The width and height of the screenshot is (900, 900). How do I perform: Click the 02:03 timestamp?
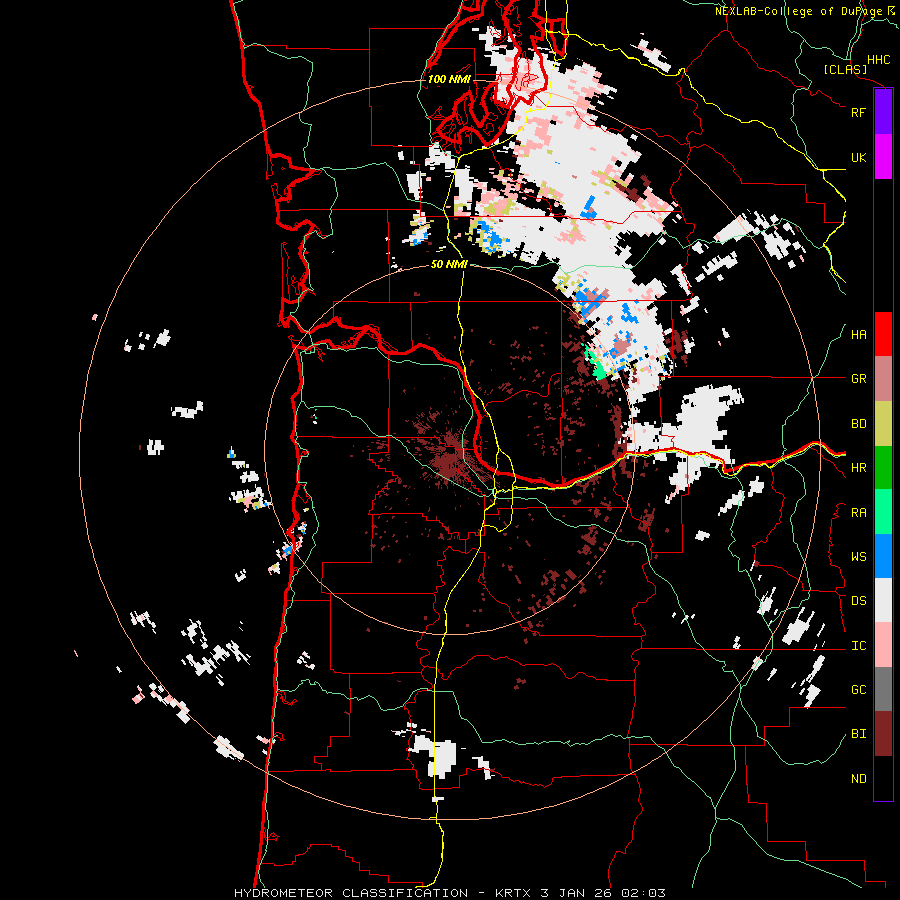646,893
